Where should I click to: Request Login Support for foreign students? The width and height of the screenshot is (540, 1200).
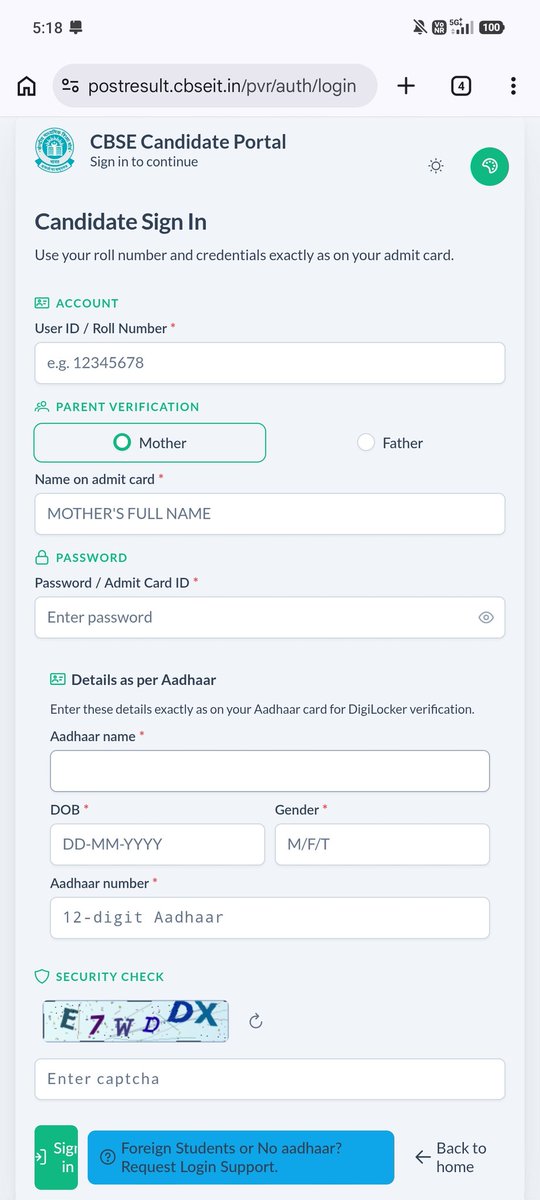click(x=241, y=1158)
